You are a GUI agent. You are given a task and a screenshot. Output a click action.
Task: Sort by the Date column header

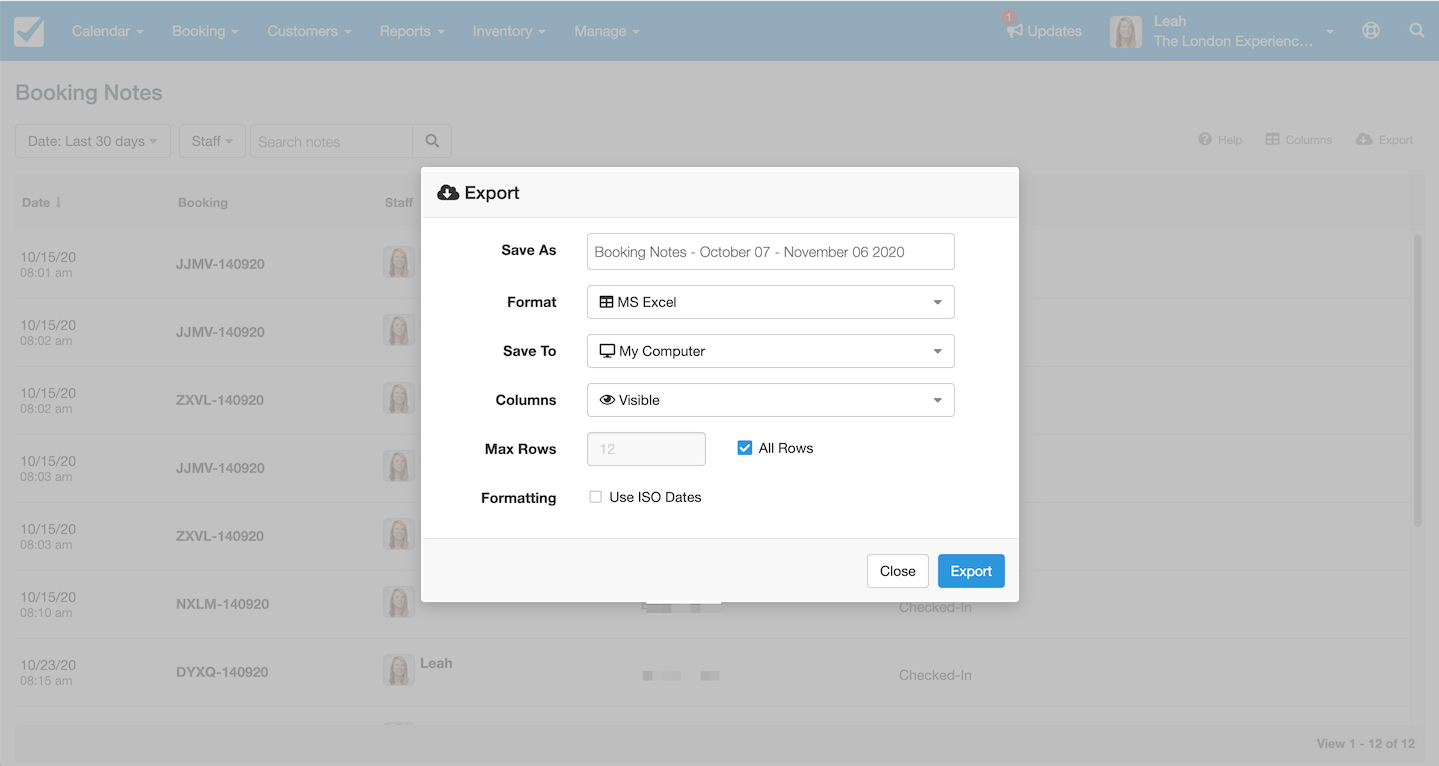(42, 202)
